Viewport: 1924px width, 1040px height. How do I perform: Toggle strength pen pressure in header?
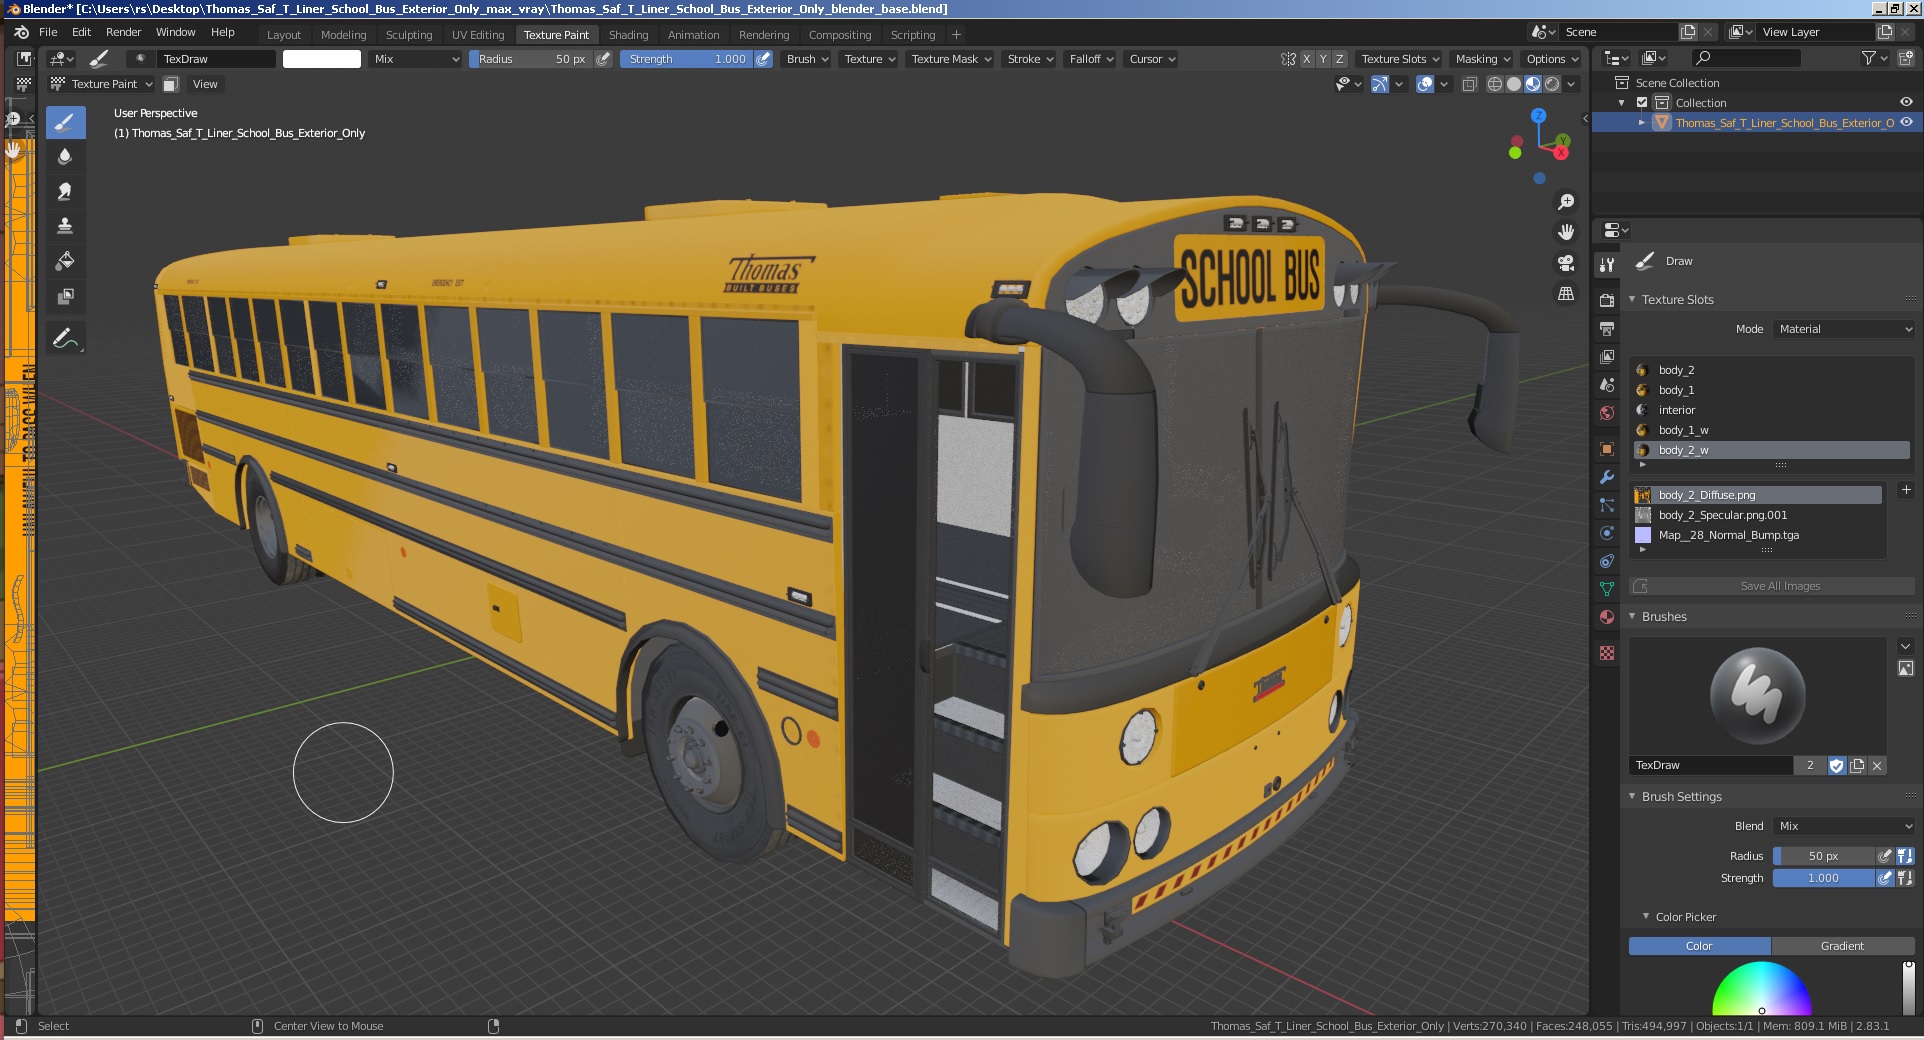764,59
